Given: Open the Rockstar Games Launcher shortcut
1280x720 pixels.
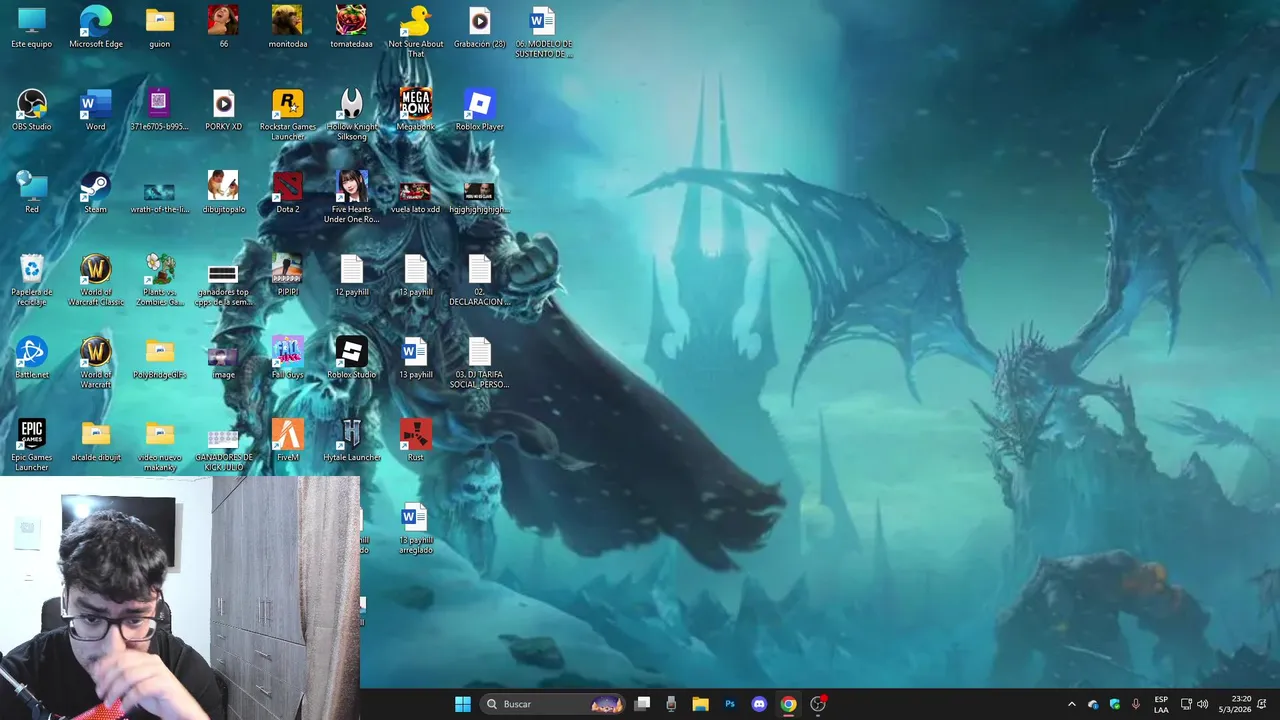Looking at the screenshot, I should click(x=287, y=115).
